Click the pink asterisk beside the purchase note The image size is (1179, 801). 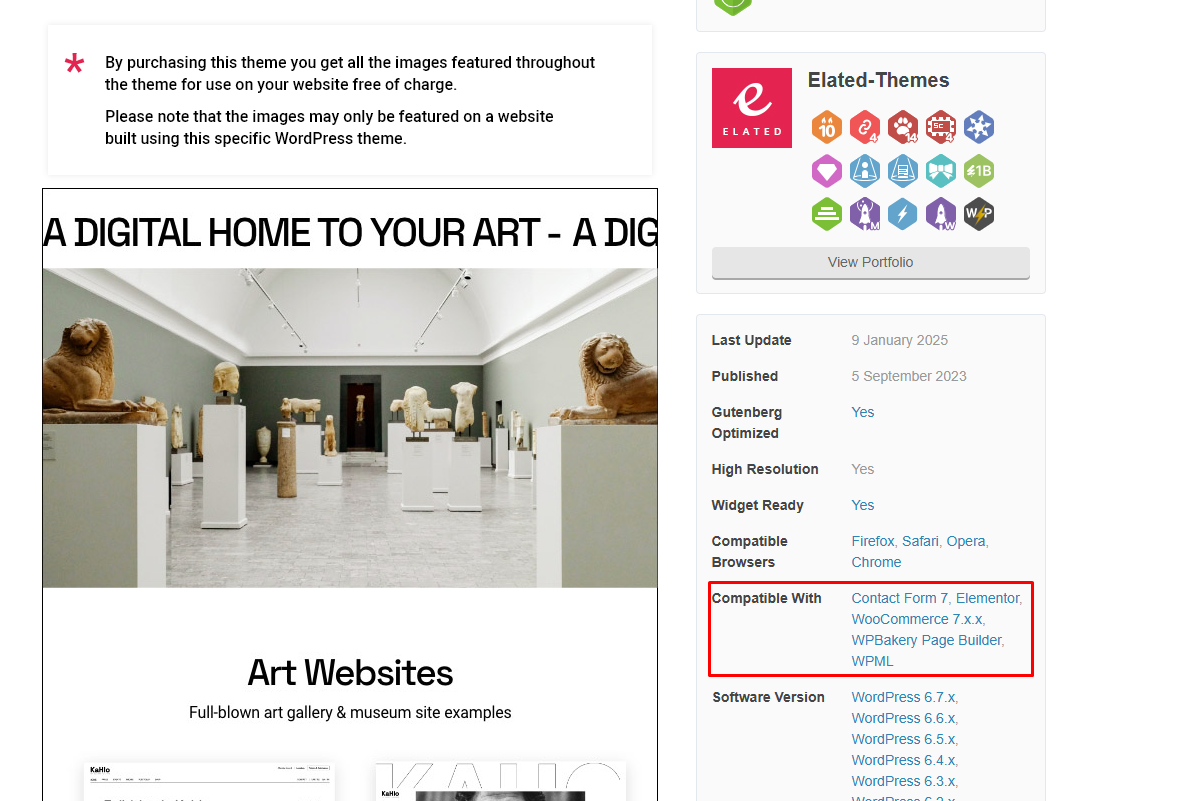(x=74, y=63)
